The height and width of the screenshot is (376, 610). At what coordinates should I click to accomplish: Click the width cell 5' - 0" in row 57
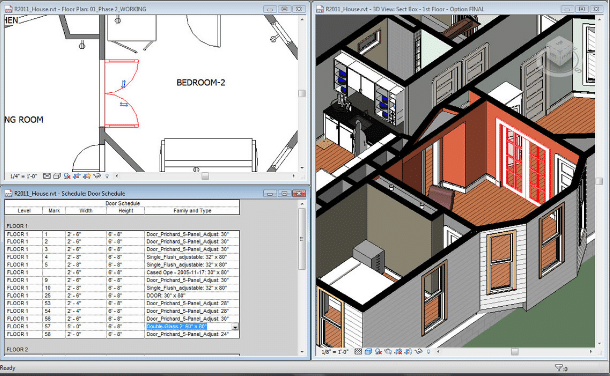pos(86,327)
